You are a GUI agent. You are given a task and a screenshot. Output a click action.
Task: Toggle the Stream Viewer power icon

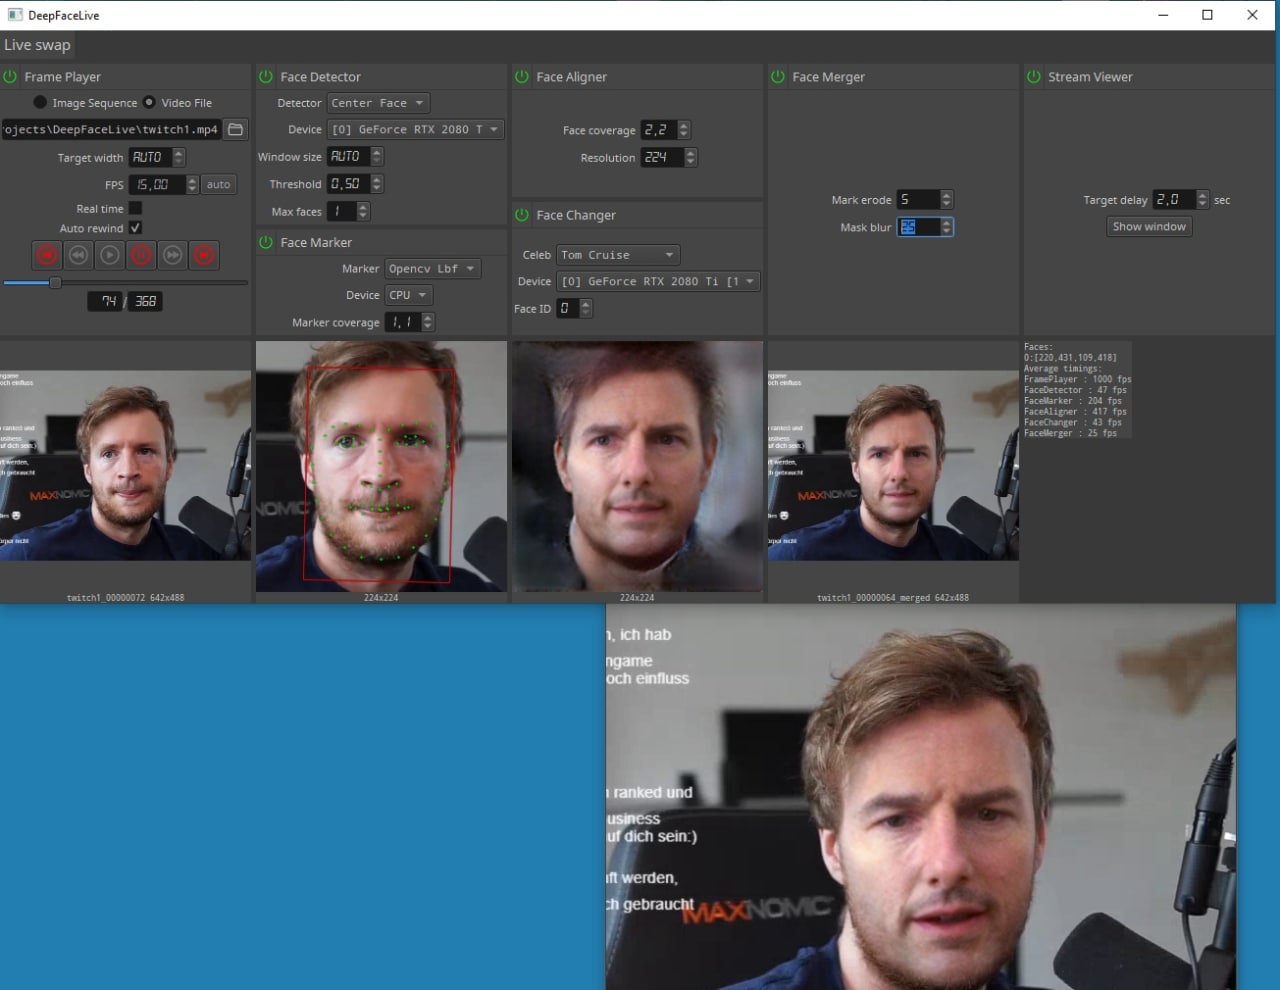pos(1034,77)
